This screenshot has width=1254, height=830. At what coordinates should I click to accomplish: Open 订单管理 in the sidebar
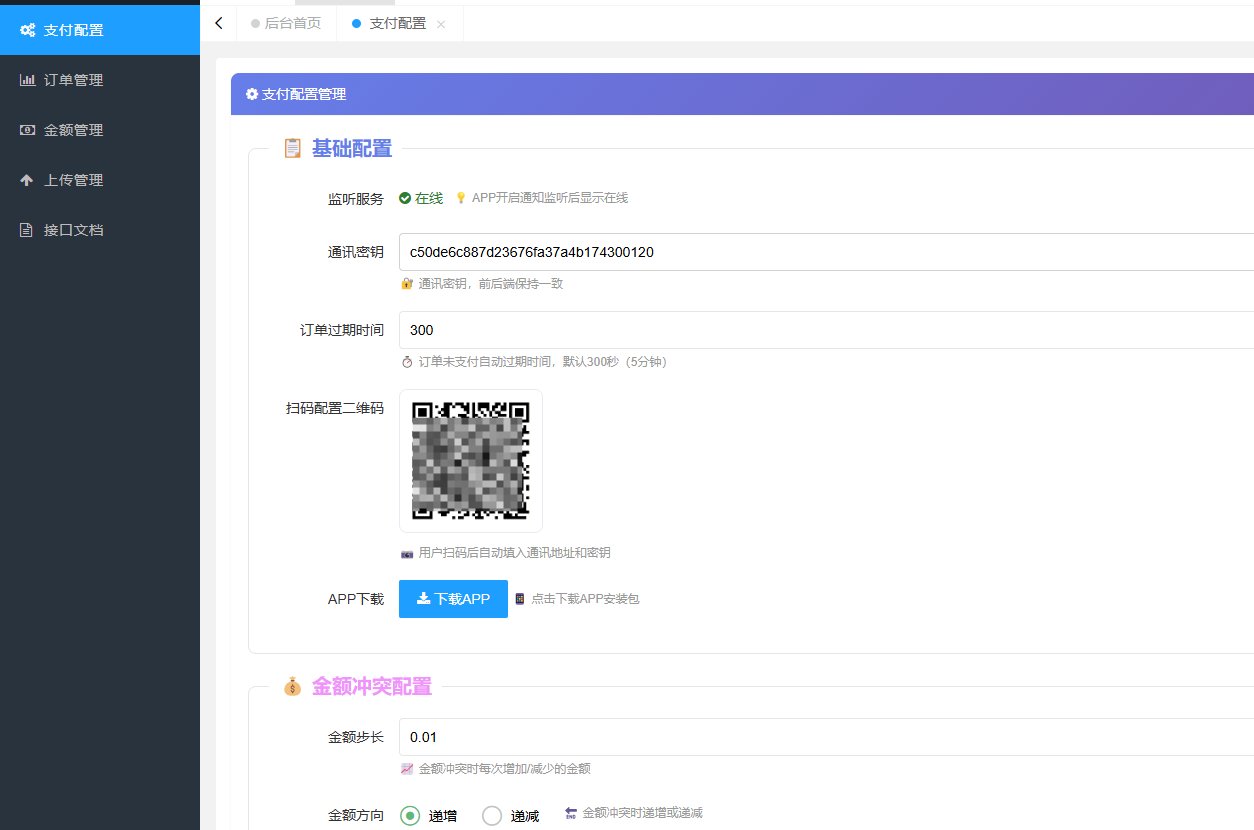[100, 80]
